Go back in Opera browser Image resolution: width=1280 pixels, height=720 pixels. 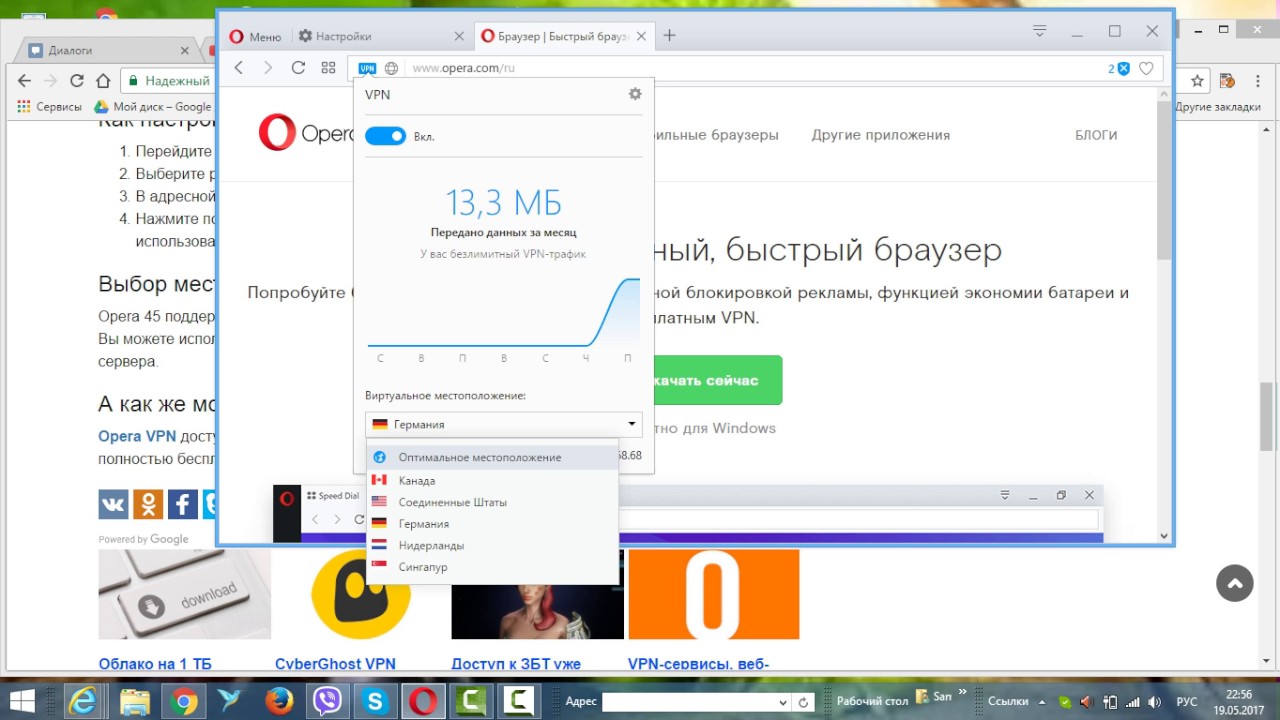click(x=239, y=68)
